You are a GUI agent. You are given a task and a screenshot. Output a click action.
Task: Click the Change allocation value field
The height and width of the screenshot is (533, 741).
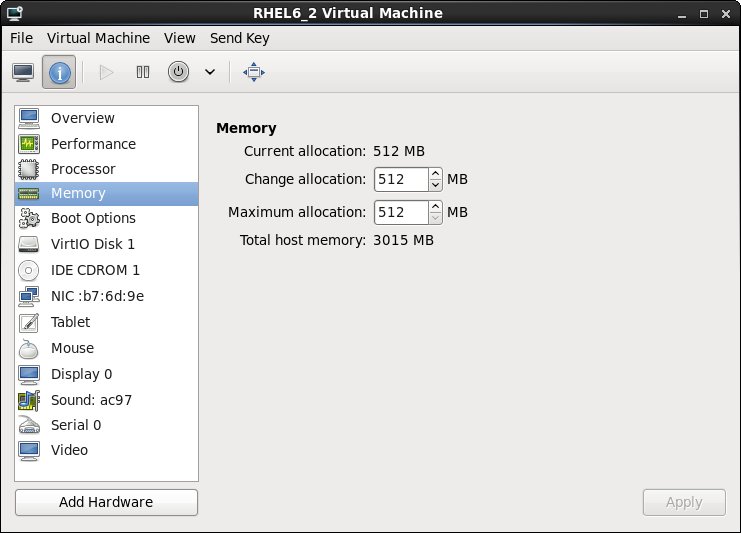tap(400, 180)
